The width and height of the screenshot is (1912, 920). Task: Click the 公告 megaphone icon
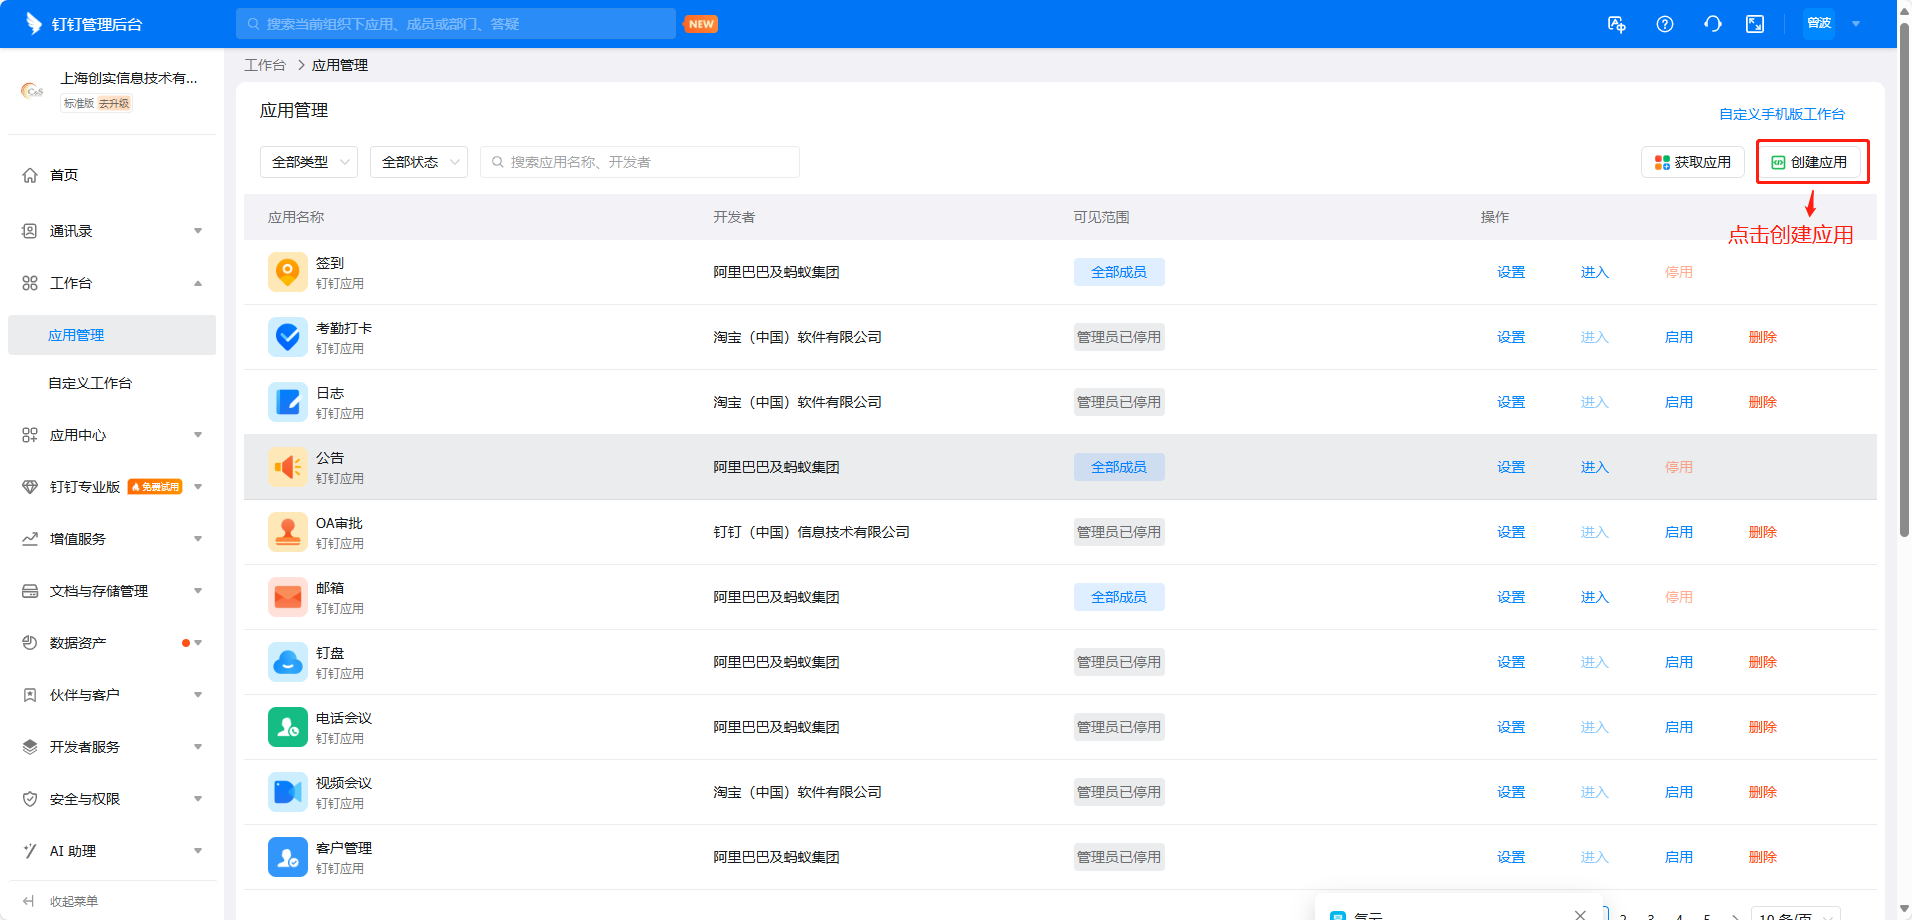click(287, 467)
